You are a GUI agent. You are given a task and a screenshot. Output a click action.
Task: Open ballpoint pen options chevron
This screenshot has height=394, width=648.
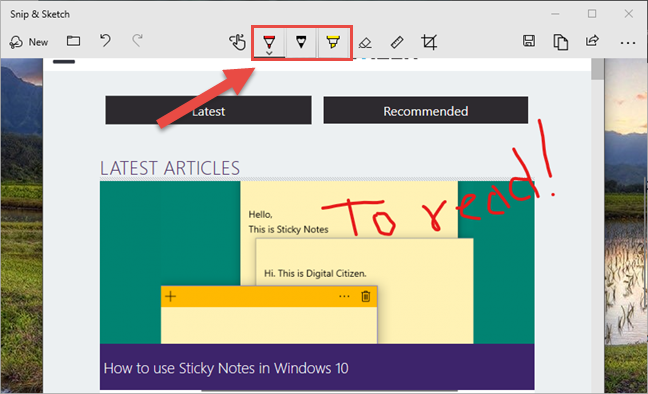tap(269, 53)
